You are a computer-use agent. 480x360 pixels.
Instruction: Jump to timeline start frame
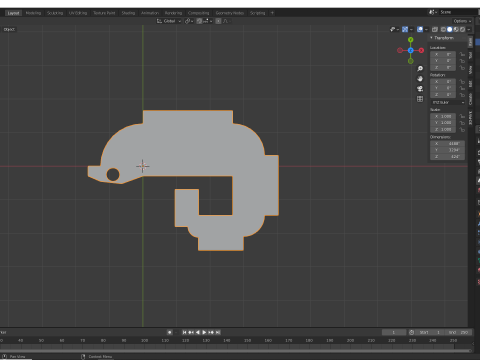point(184,332)
